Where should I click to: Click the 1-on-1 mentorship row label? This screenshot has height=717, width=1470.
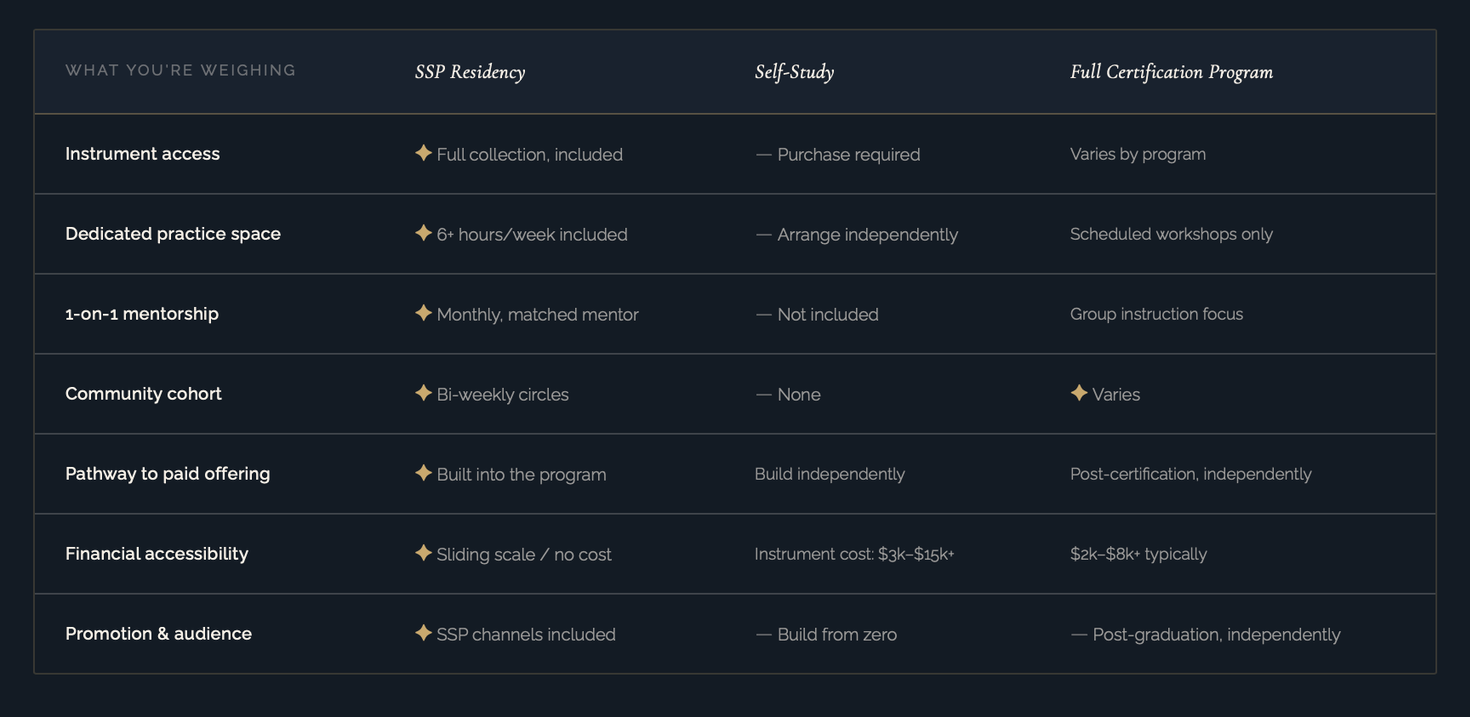(142, 314)
